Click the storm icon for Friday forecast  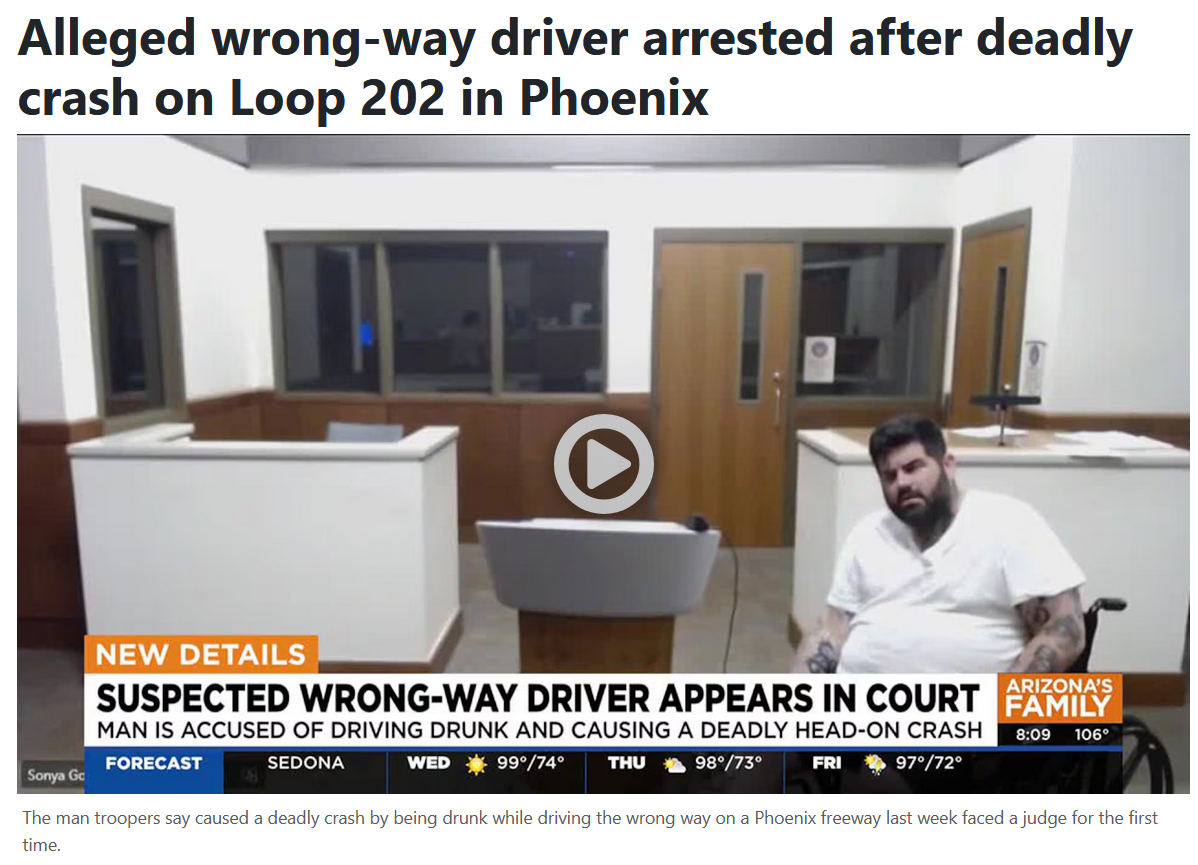tap(874, 764)
